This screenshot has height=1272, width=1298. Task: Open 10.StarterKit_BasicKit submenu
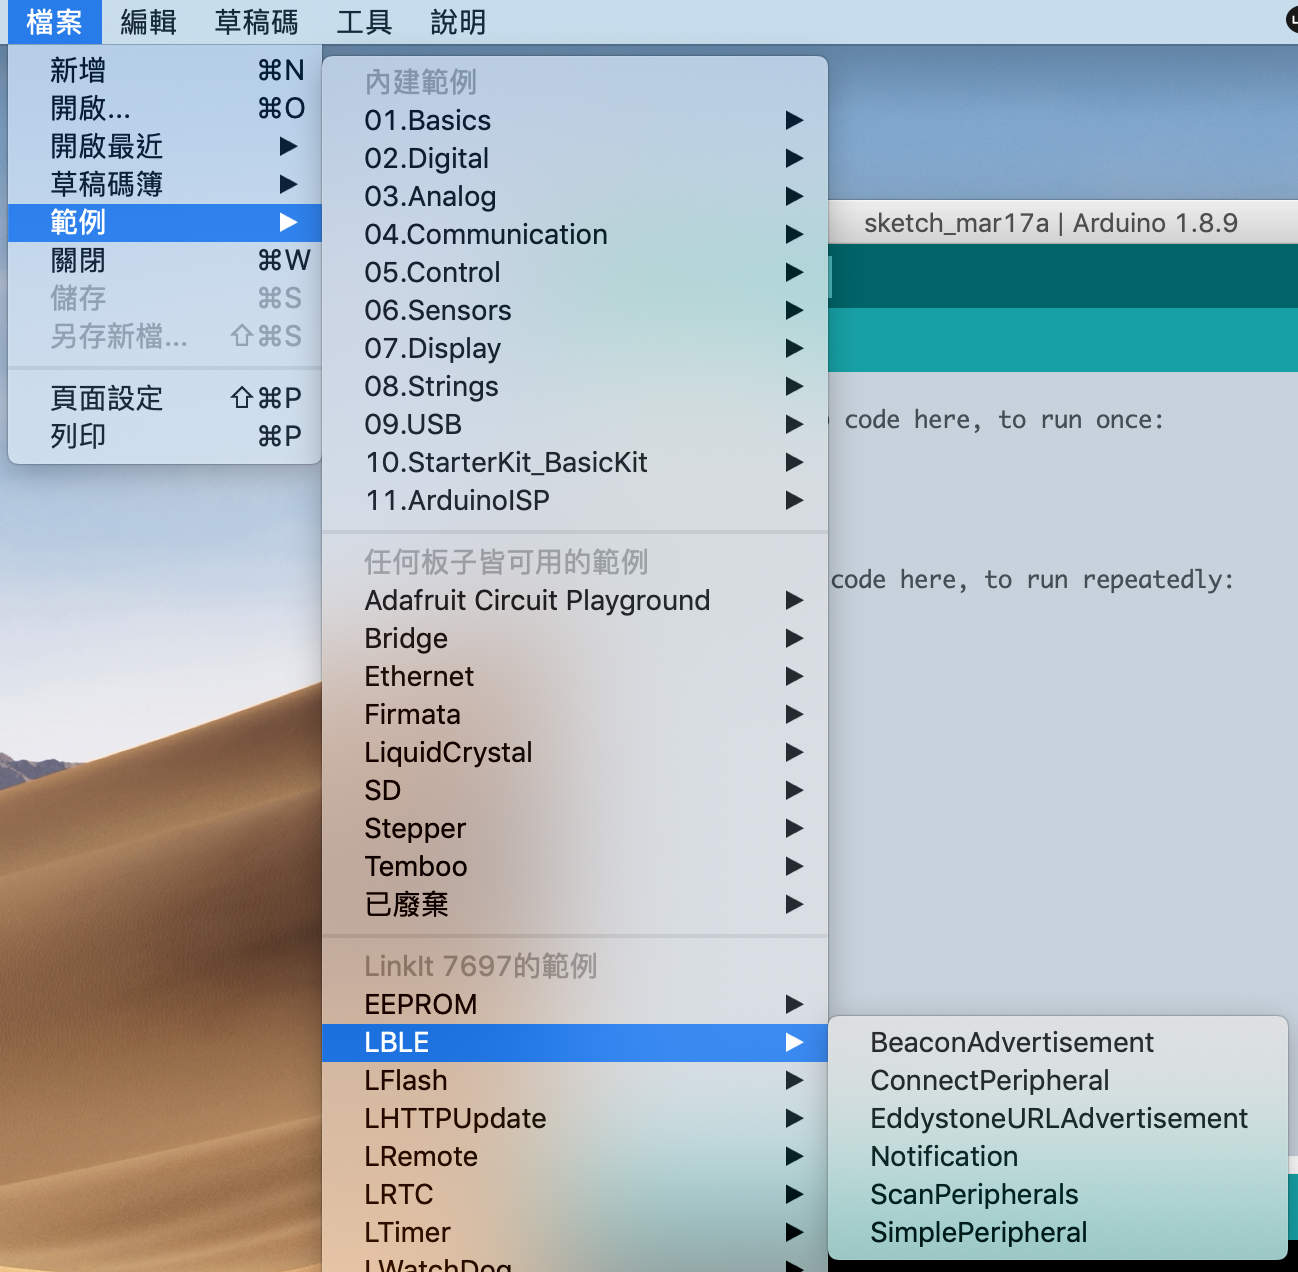pos(575,462)
